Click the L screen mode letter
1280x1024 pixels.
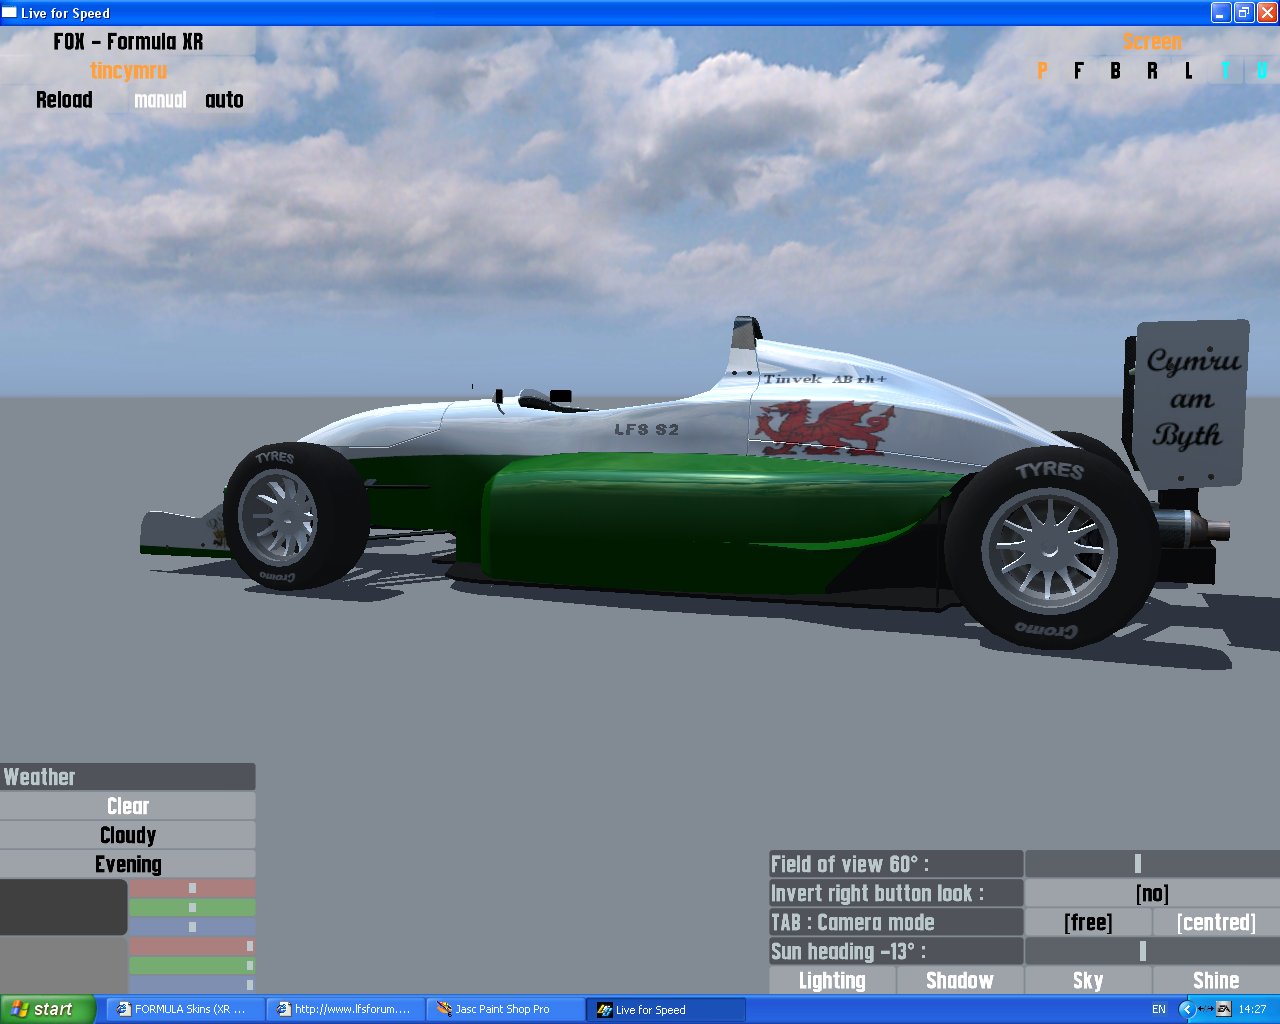1188,71
